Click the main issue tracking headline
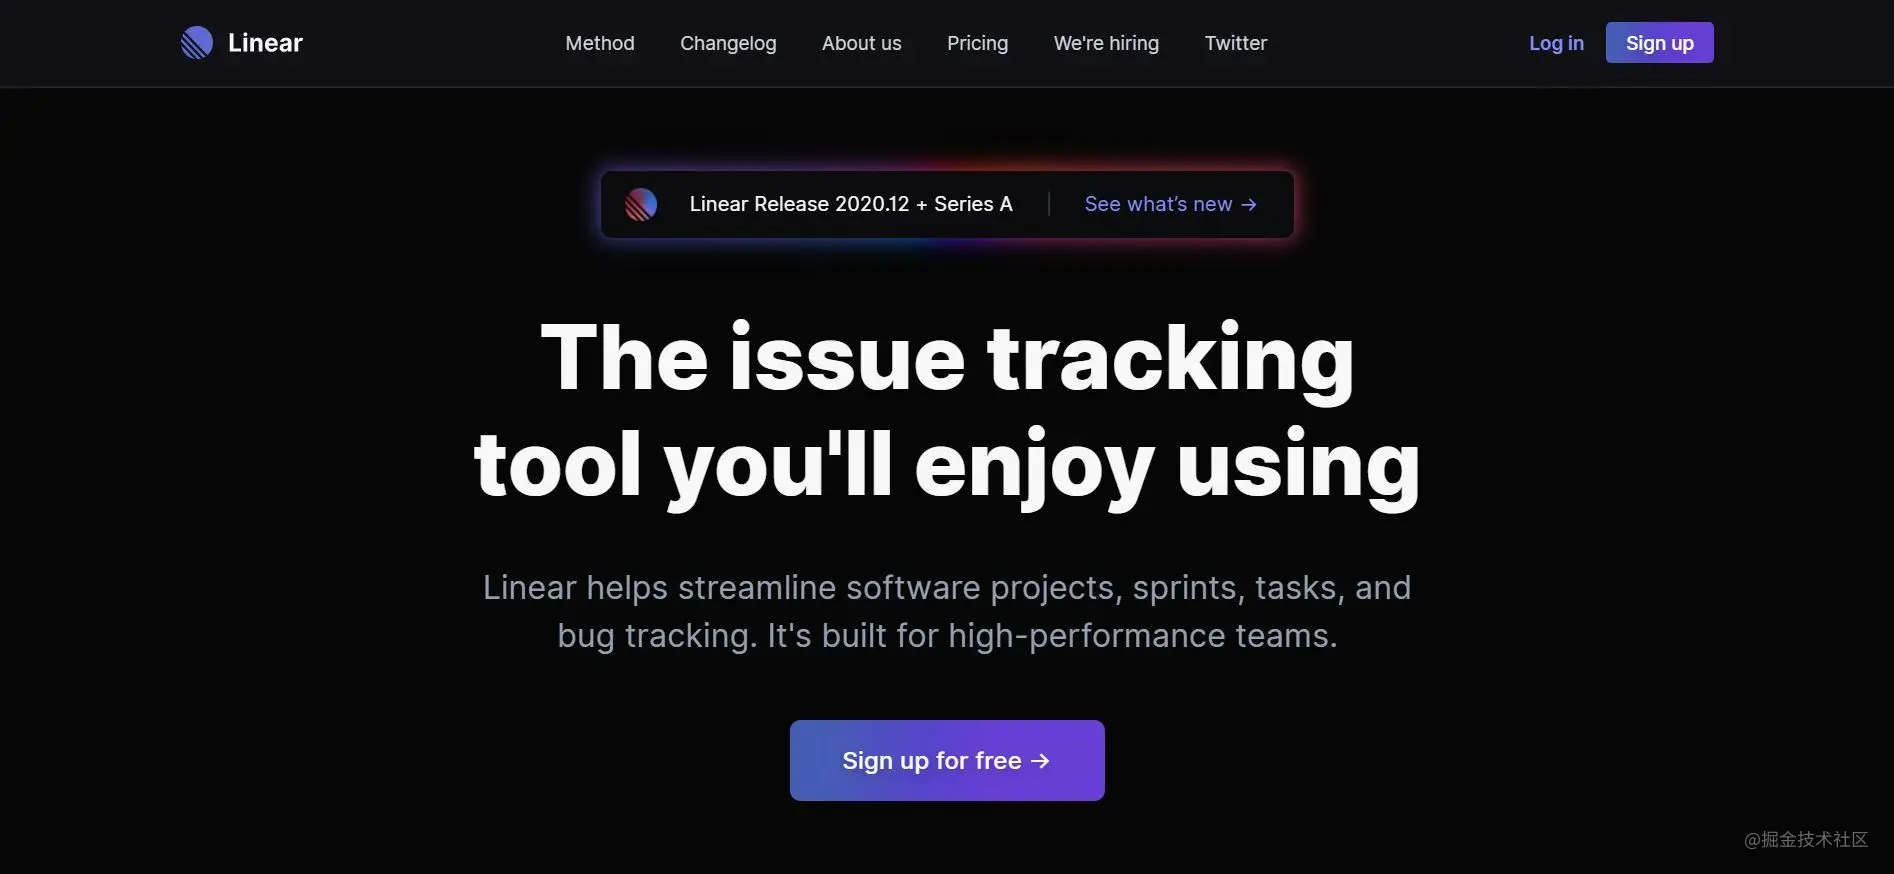1894x874 pixels. [x=947, y=410]
